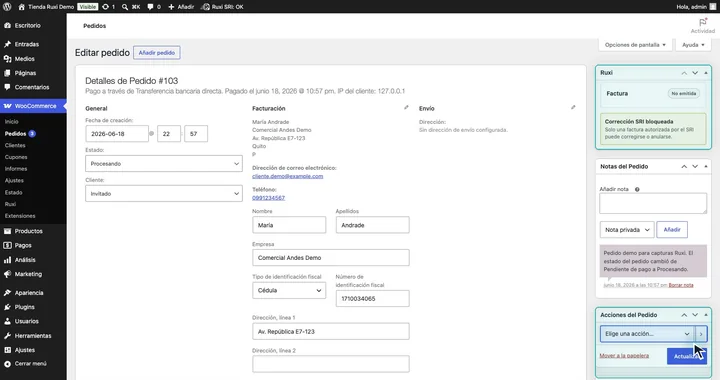The image size is (720, 380).
Task: Open the Actividad flag panel
Action: point(703,26)
